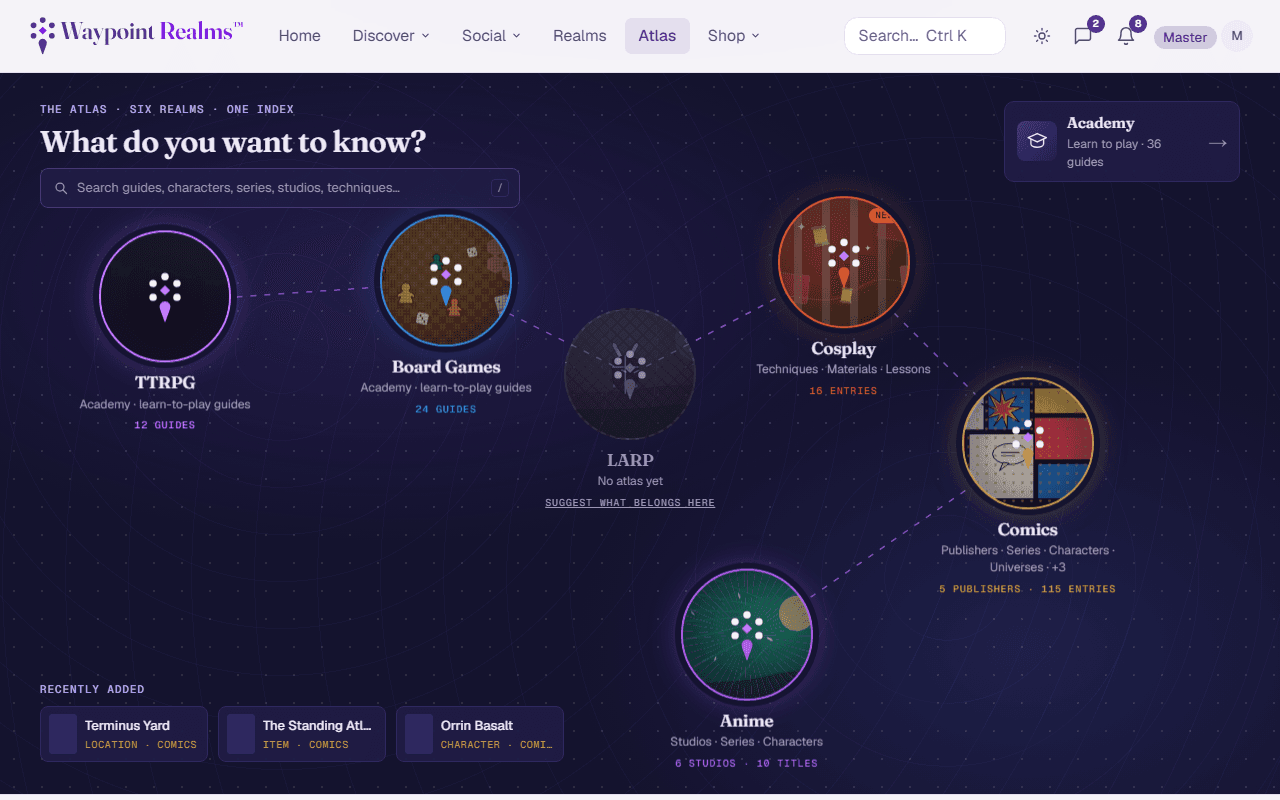Viewport: 1280px width, 800px height.
Task: Click the M user avatar
Action: click(1237, 36)
